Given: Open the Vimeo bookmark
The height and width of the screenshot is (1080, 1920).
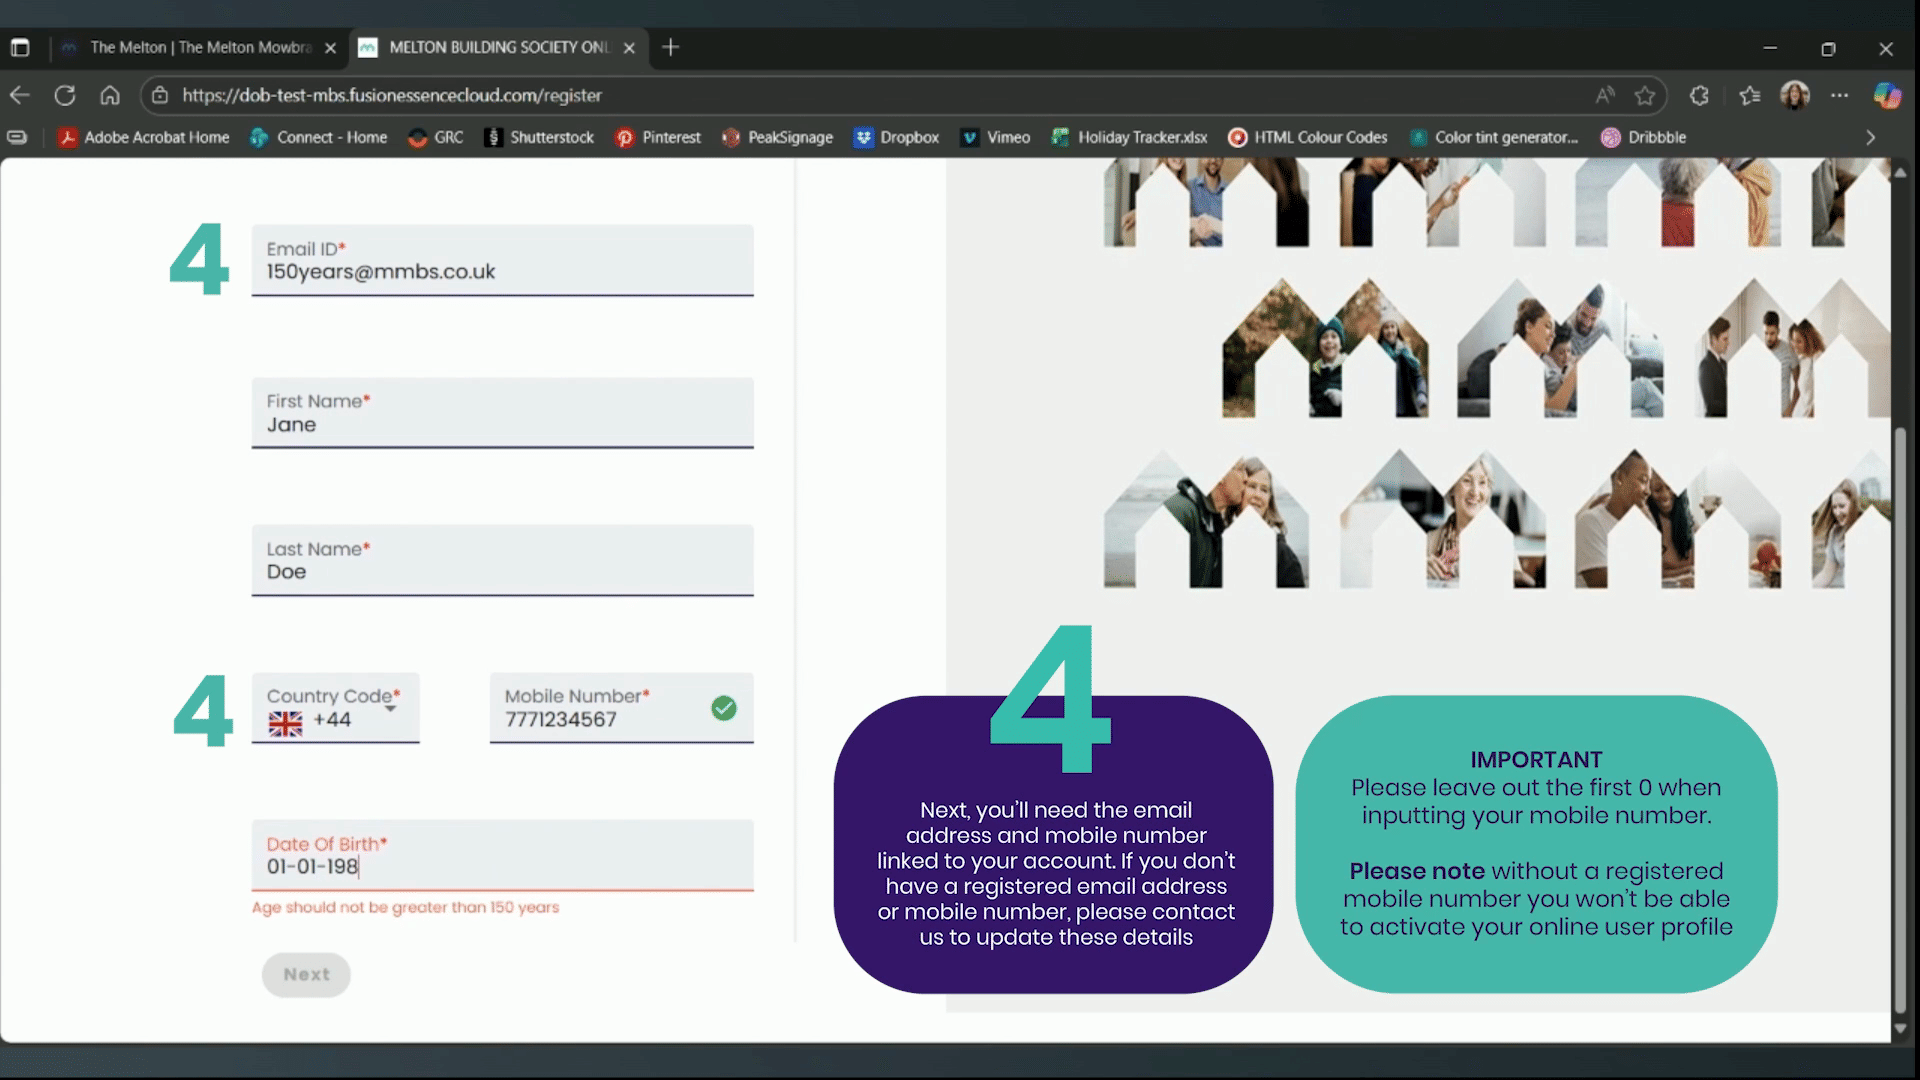Looking at the screenshot, I should coord(995,137).
